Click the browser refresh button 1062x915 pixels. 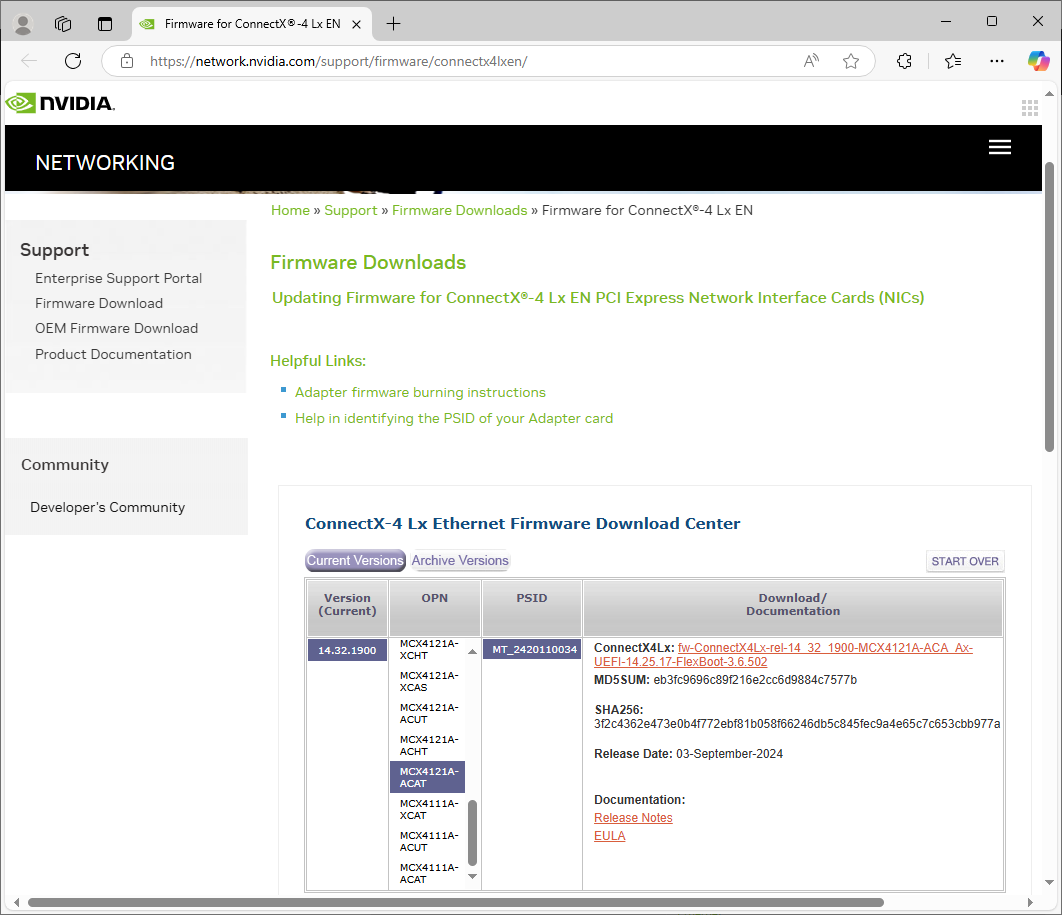pos(73,61)
